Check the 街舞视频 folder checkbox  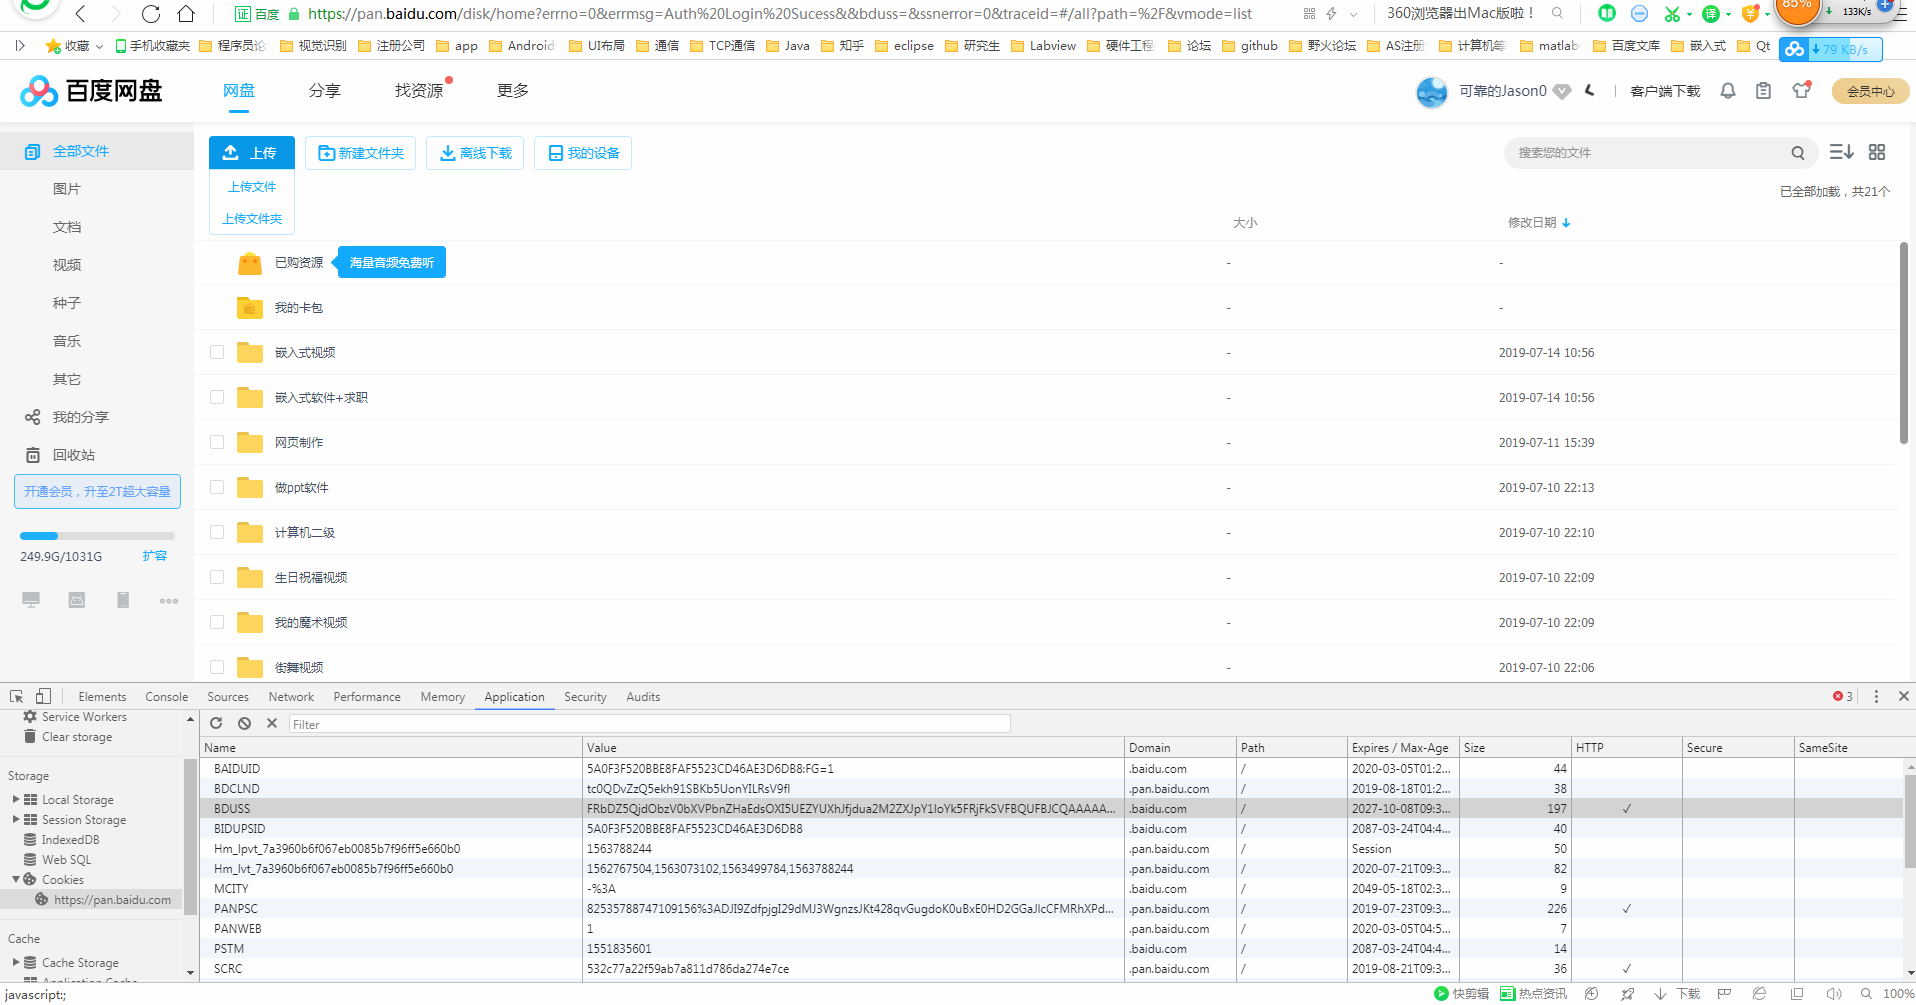point(217,667)
